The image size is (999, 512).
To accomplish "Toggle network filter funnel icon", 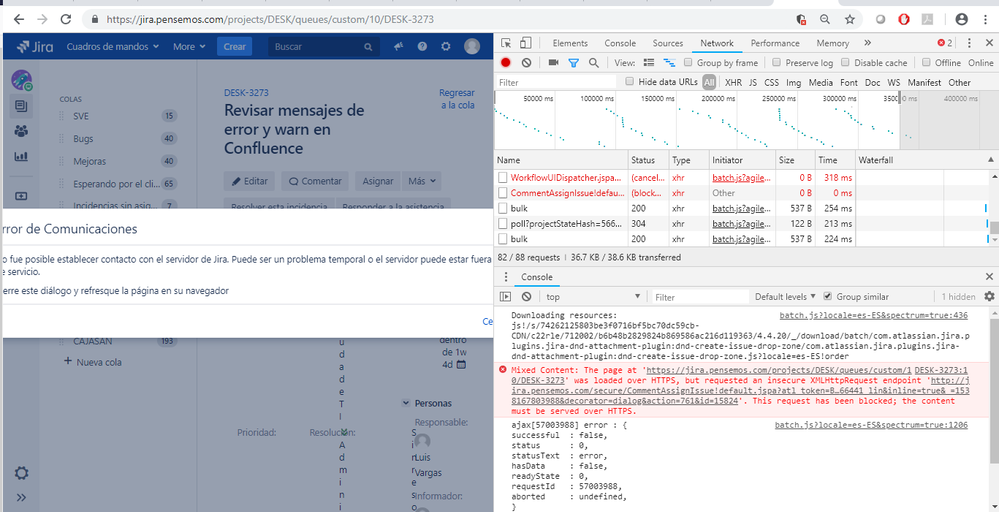I will (x=573, y=62).
